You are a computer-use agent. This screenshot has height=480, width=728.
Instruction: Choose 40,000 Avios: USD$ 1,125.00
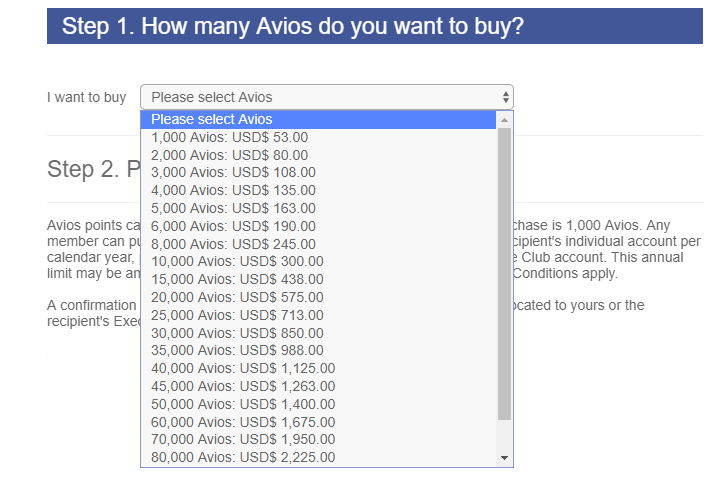(x=243, y=368)
